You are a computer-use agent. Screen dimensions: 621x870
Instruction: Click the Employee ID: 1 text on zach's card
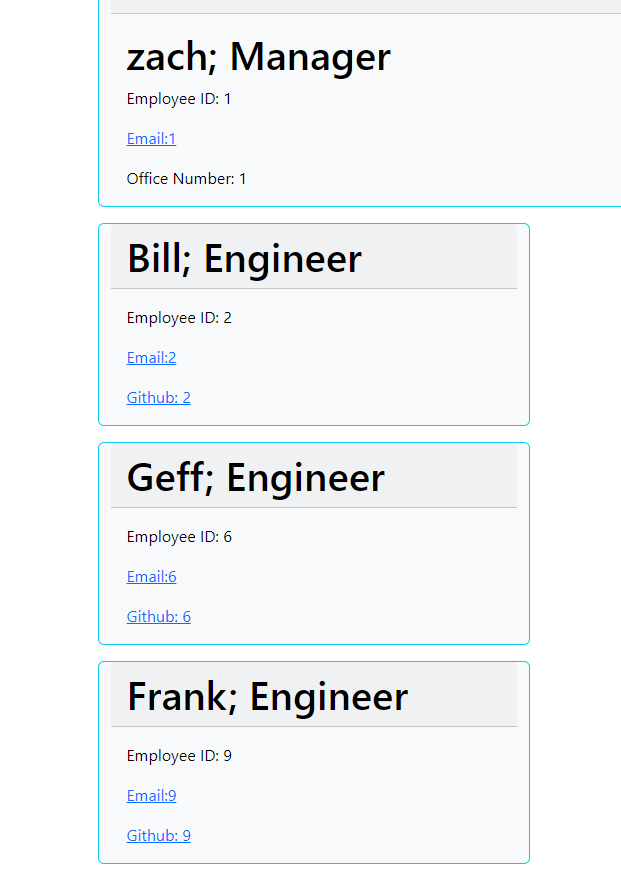tap(177, 98)
